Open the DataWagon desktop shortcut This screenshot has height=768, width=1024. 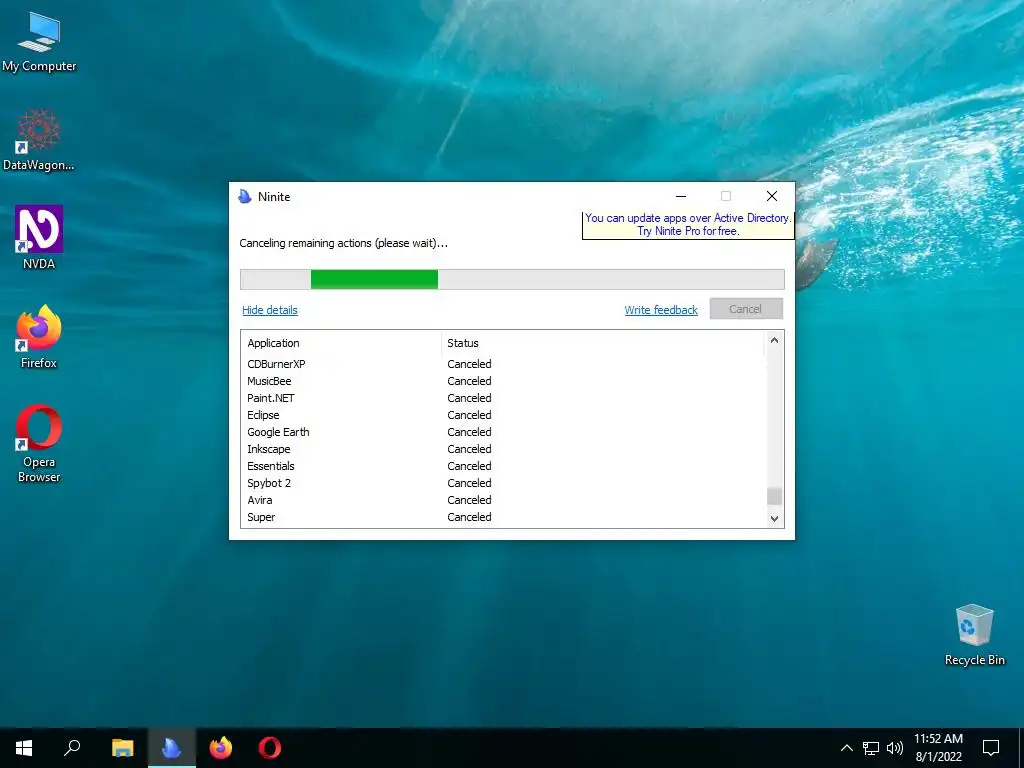click(39, 140)
